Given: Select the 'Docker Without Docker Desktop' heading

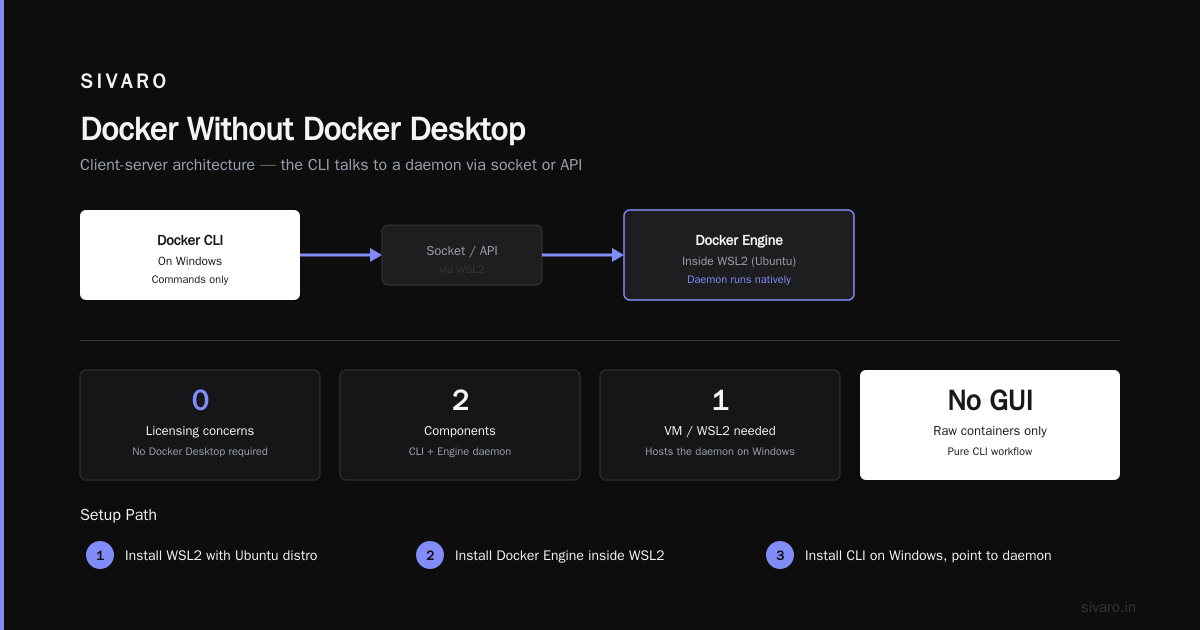Looking at the screenshot, I should point(303,129).
